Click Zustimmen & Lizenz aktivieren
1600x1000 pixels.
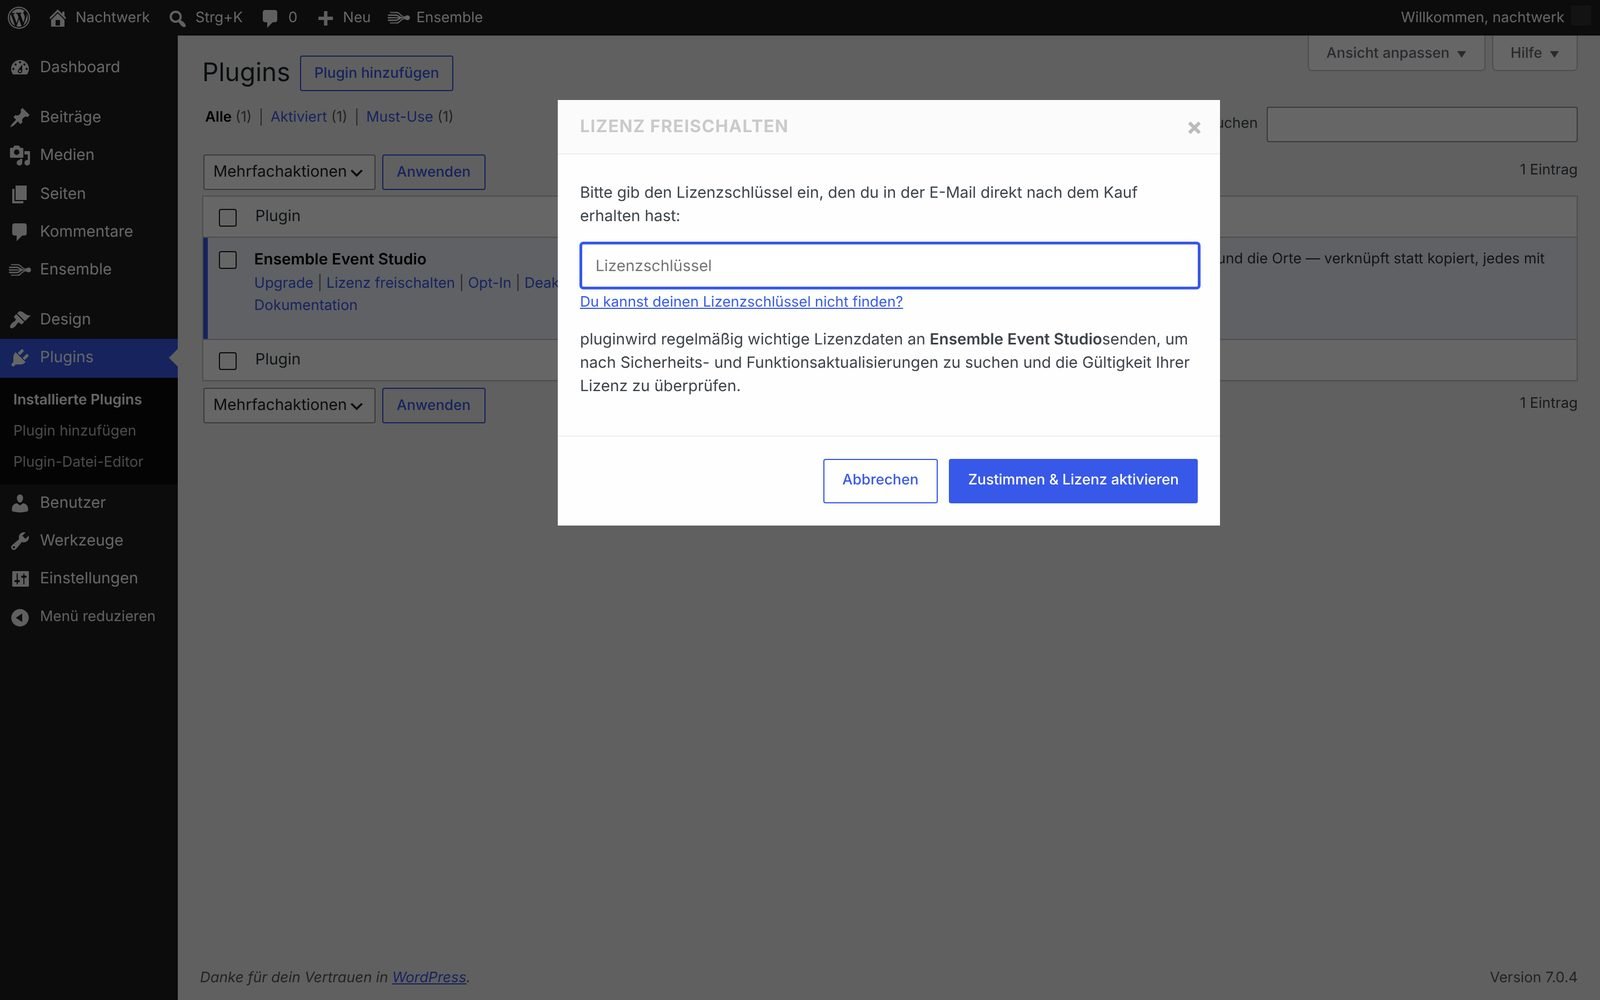[1073, 481]
